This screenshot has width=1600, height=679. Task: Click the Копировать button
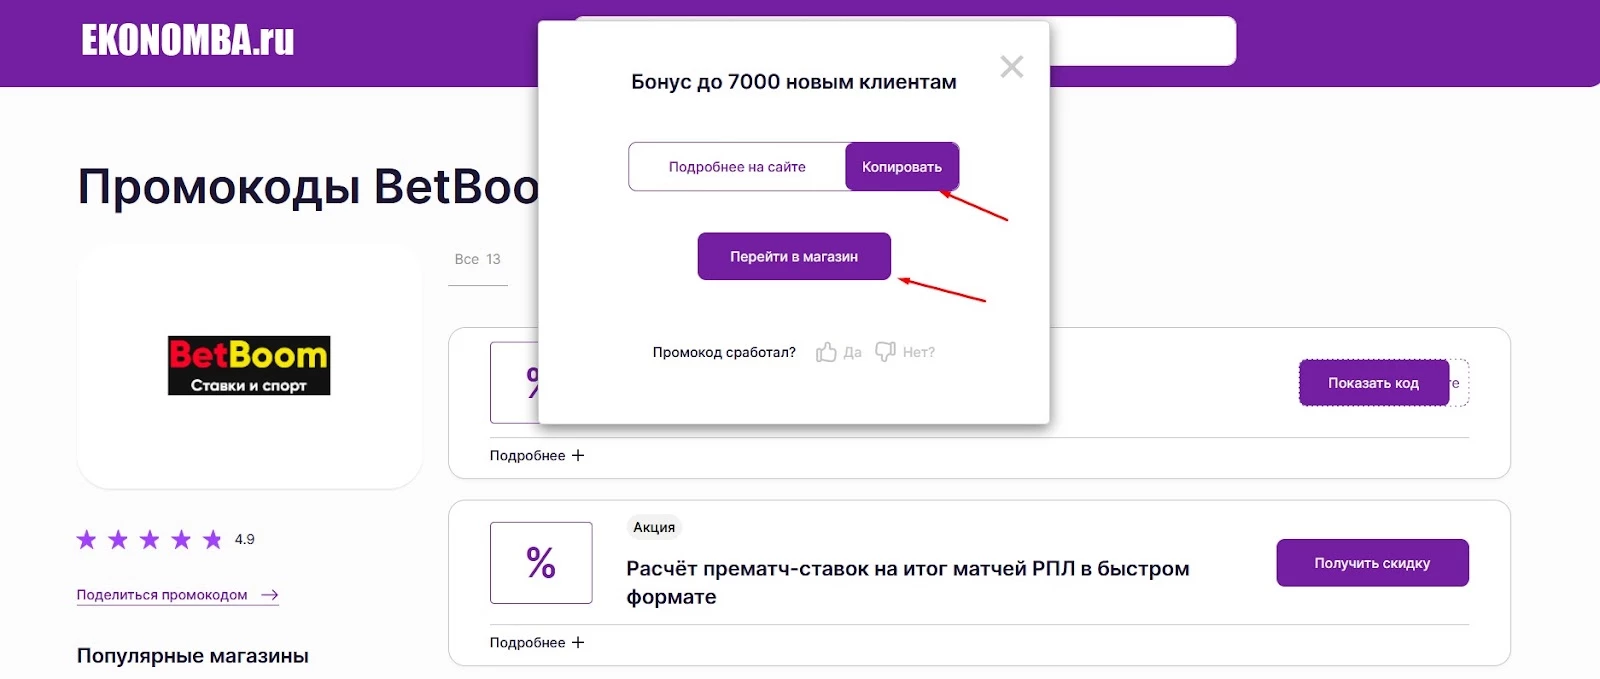(x=902, y=167)
